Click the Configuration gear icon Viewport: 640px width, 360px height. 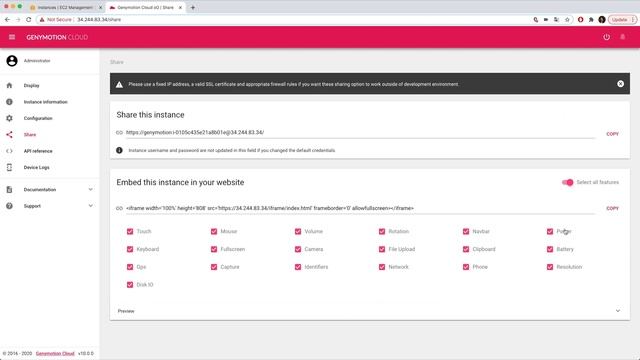point(9,118)
